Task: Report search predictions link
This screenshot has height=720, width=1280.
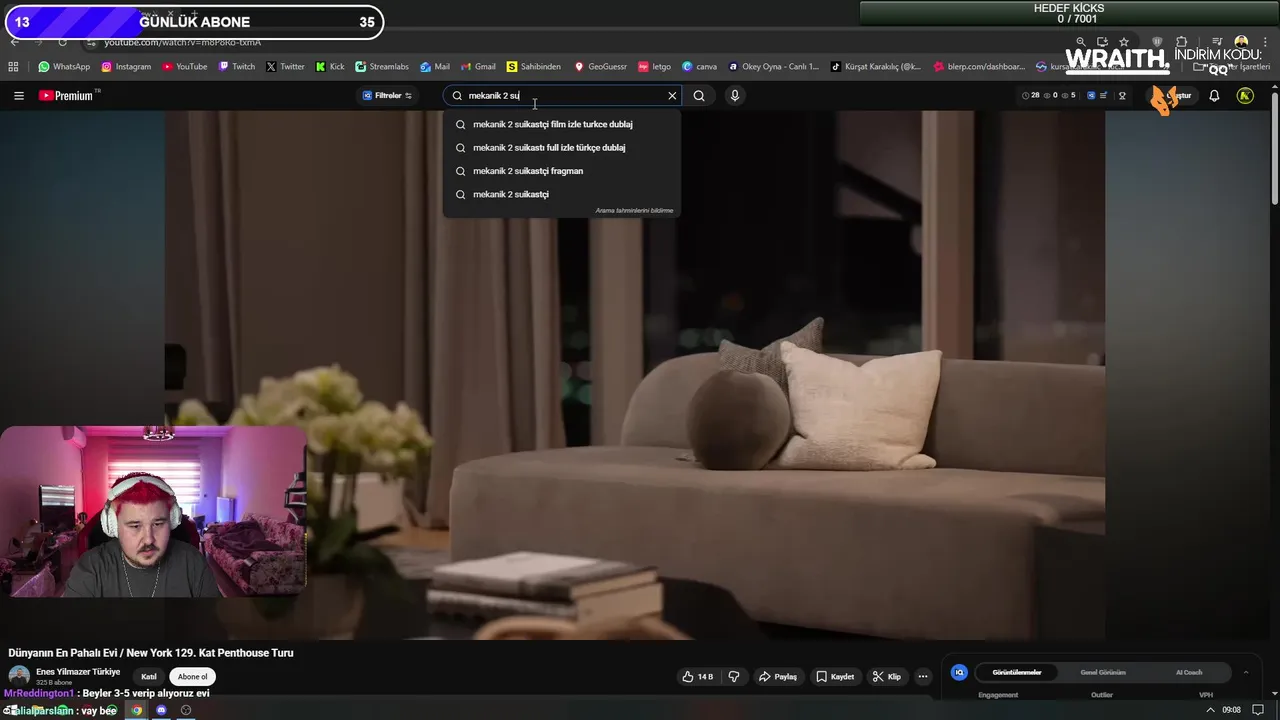Action: tap(634, 211)
